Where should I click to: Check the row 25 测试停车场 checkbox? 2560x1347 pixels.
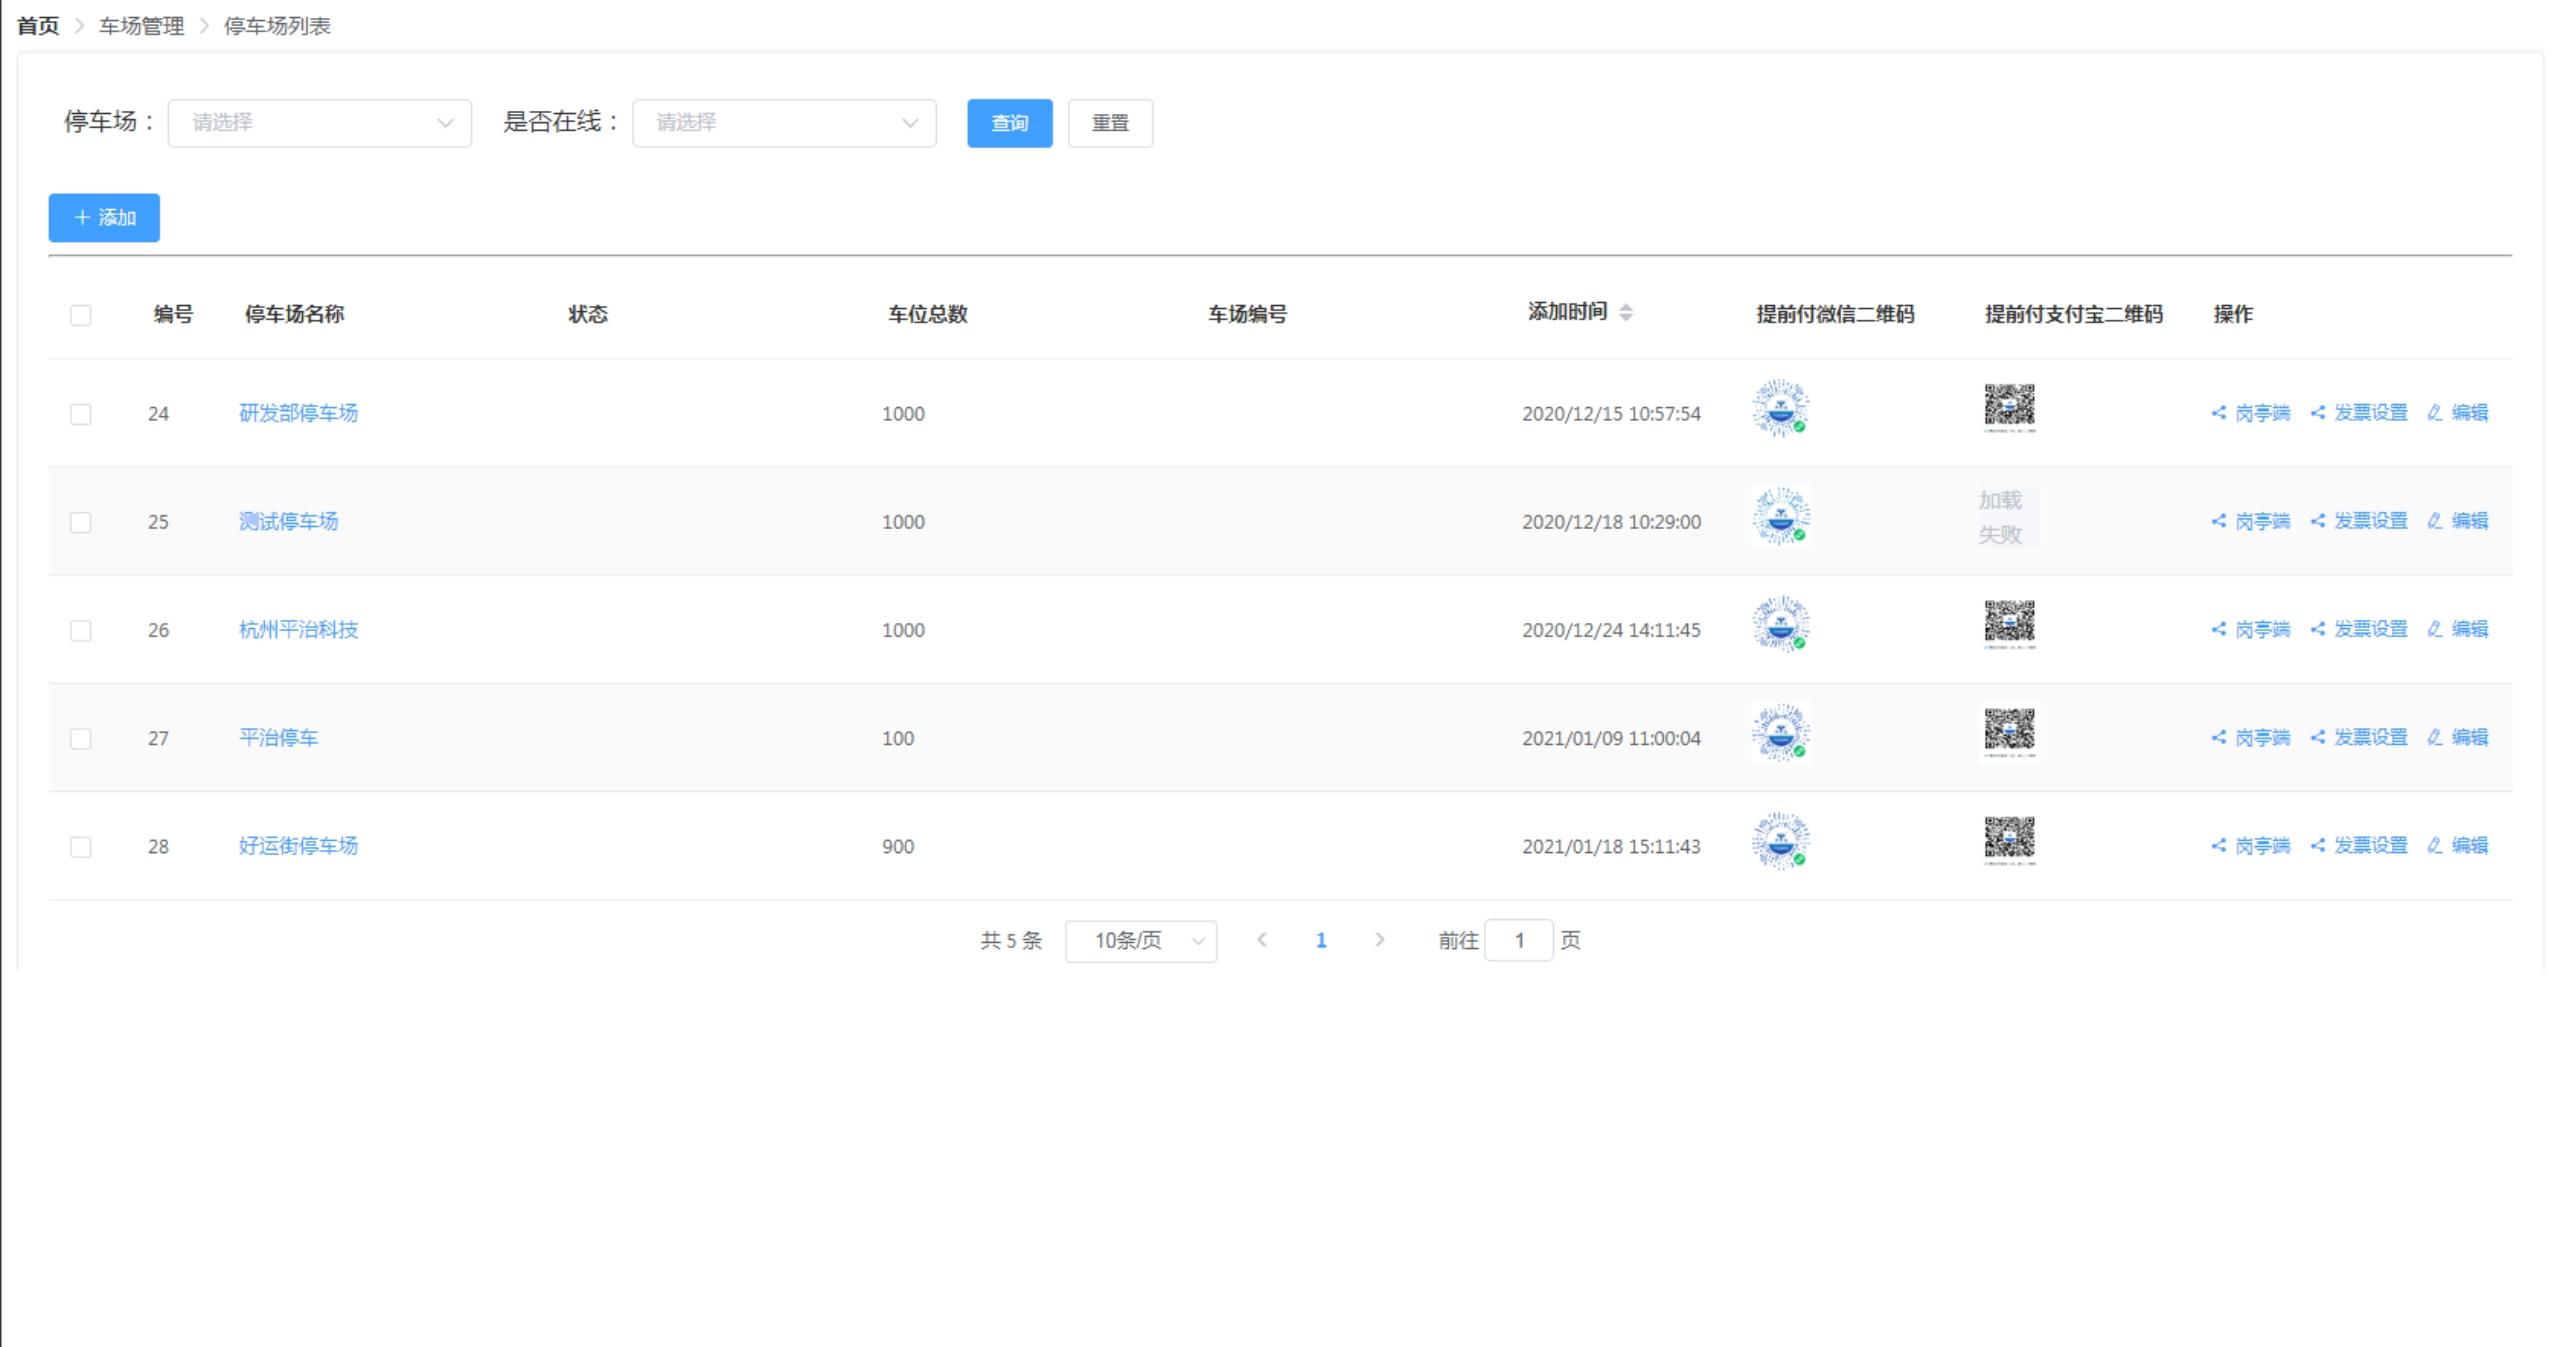point(81,522)
